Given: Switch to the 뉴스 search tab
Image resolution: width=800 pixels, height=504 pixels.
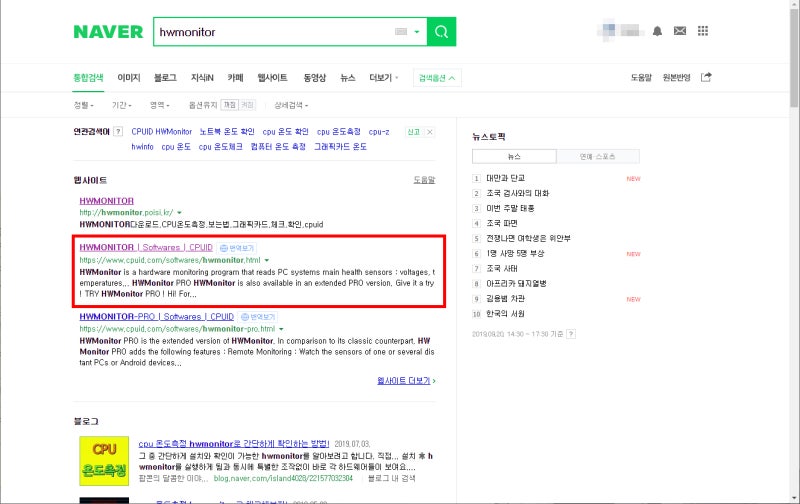Looking at the screenshot, I should [347, 78].
